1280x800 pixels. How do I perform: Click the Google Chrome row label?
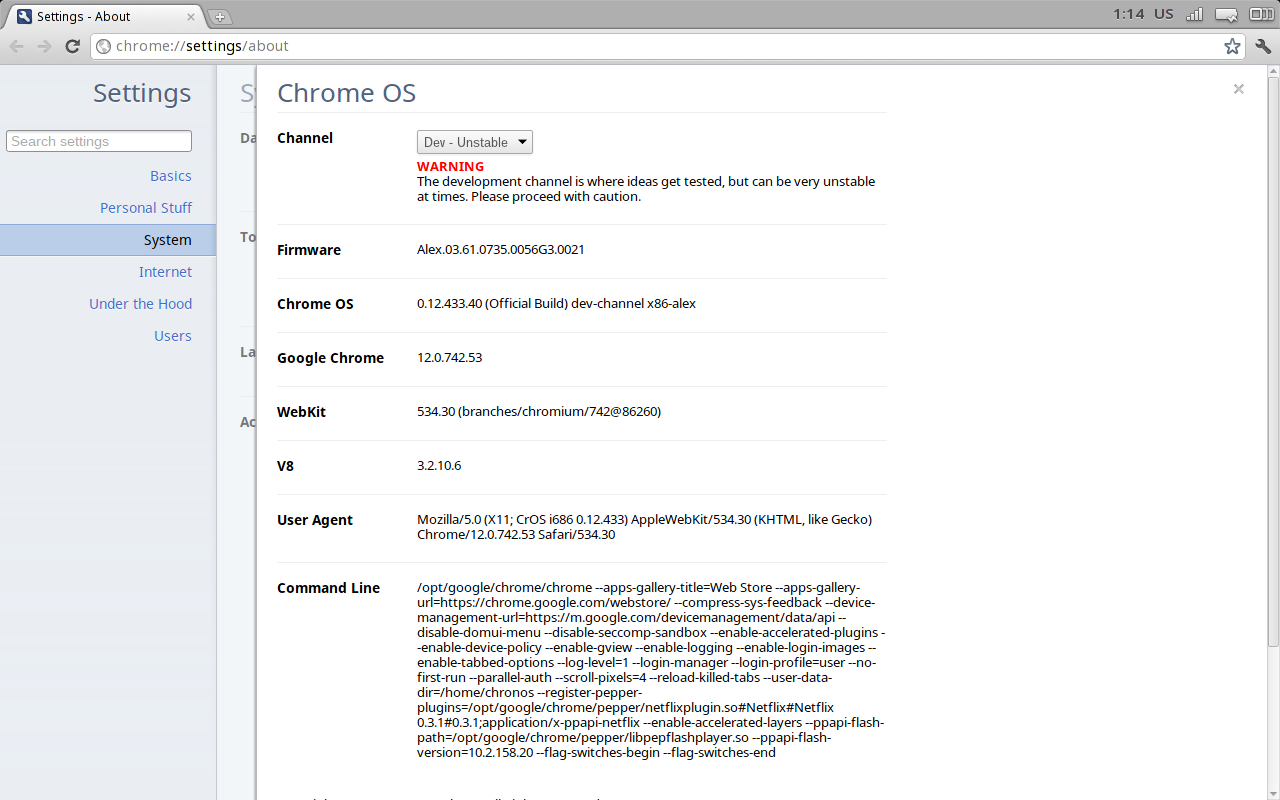click(330, 358)
